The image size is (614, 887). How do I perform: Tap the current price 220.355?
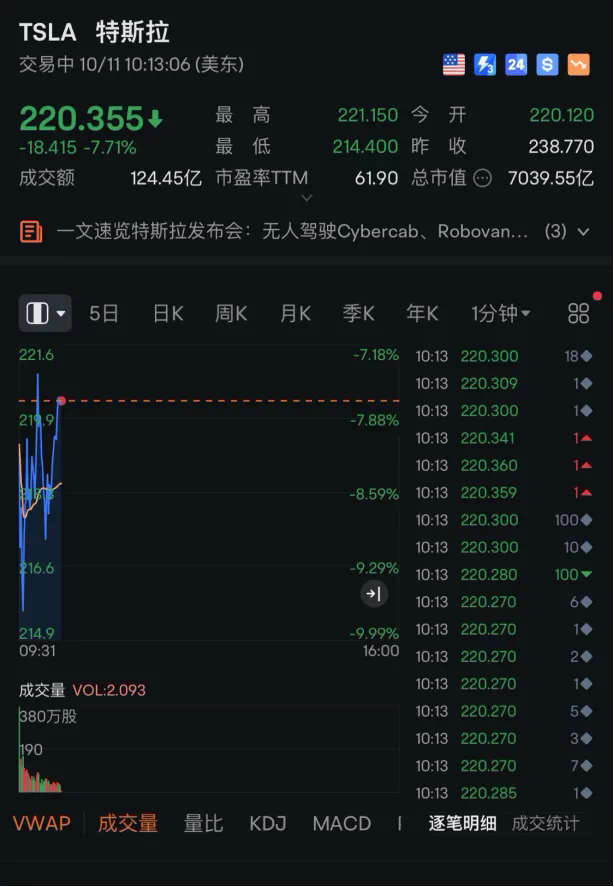[81, 118]
